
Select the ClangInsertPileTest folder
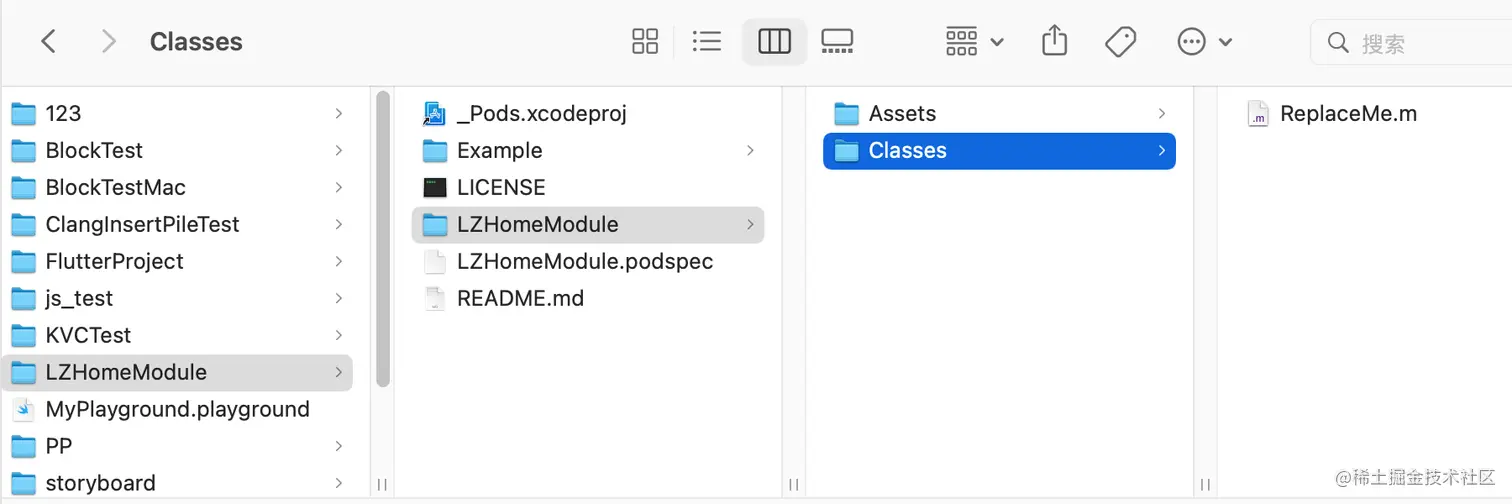[177, 224]
